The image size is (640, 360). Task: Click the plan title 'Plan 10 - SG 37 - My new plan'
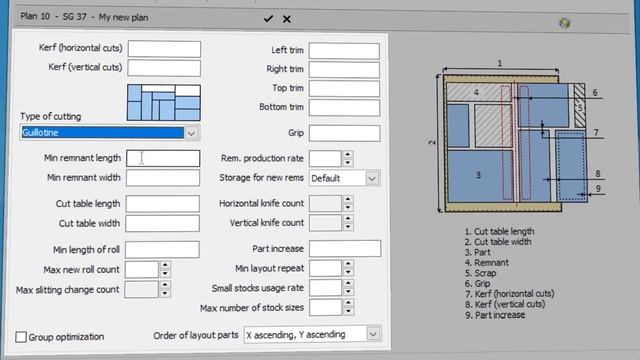(x=84, y=17)
